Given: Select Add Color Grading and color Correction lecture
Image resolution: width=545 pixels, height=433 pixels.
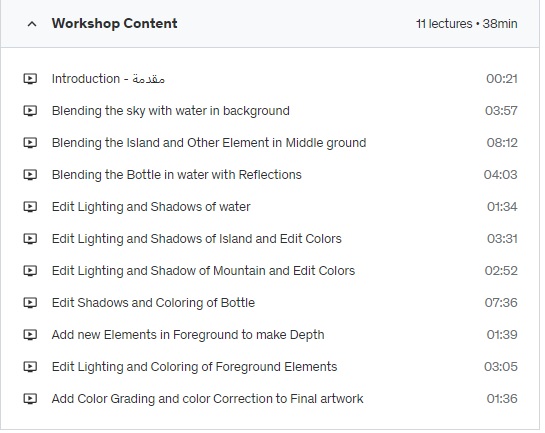Looking at the screenshot, I should 208,399.
